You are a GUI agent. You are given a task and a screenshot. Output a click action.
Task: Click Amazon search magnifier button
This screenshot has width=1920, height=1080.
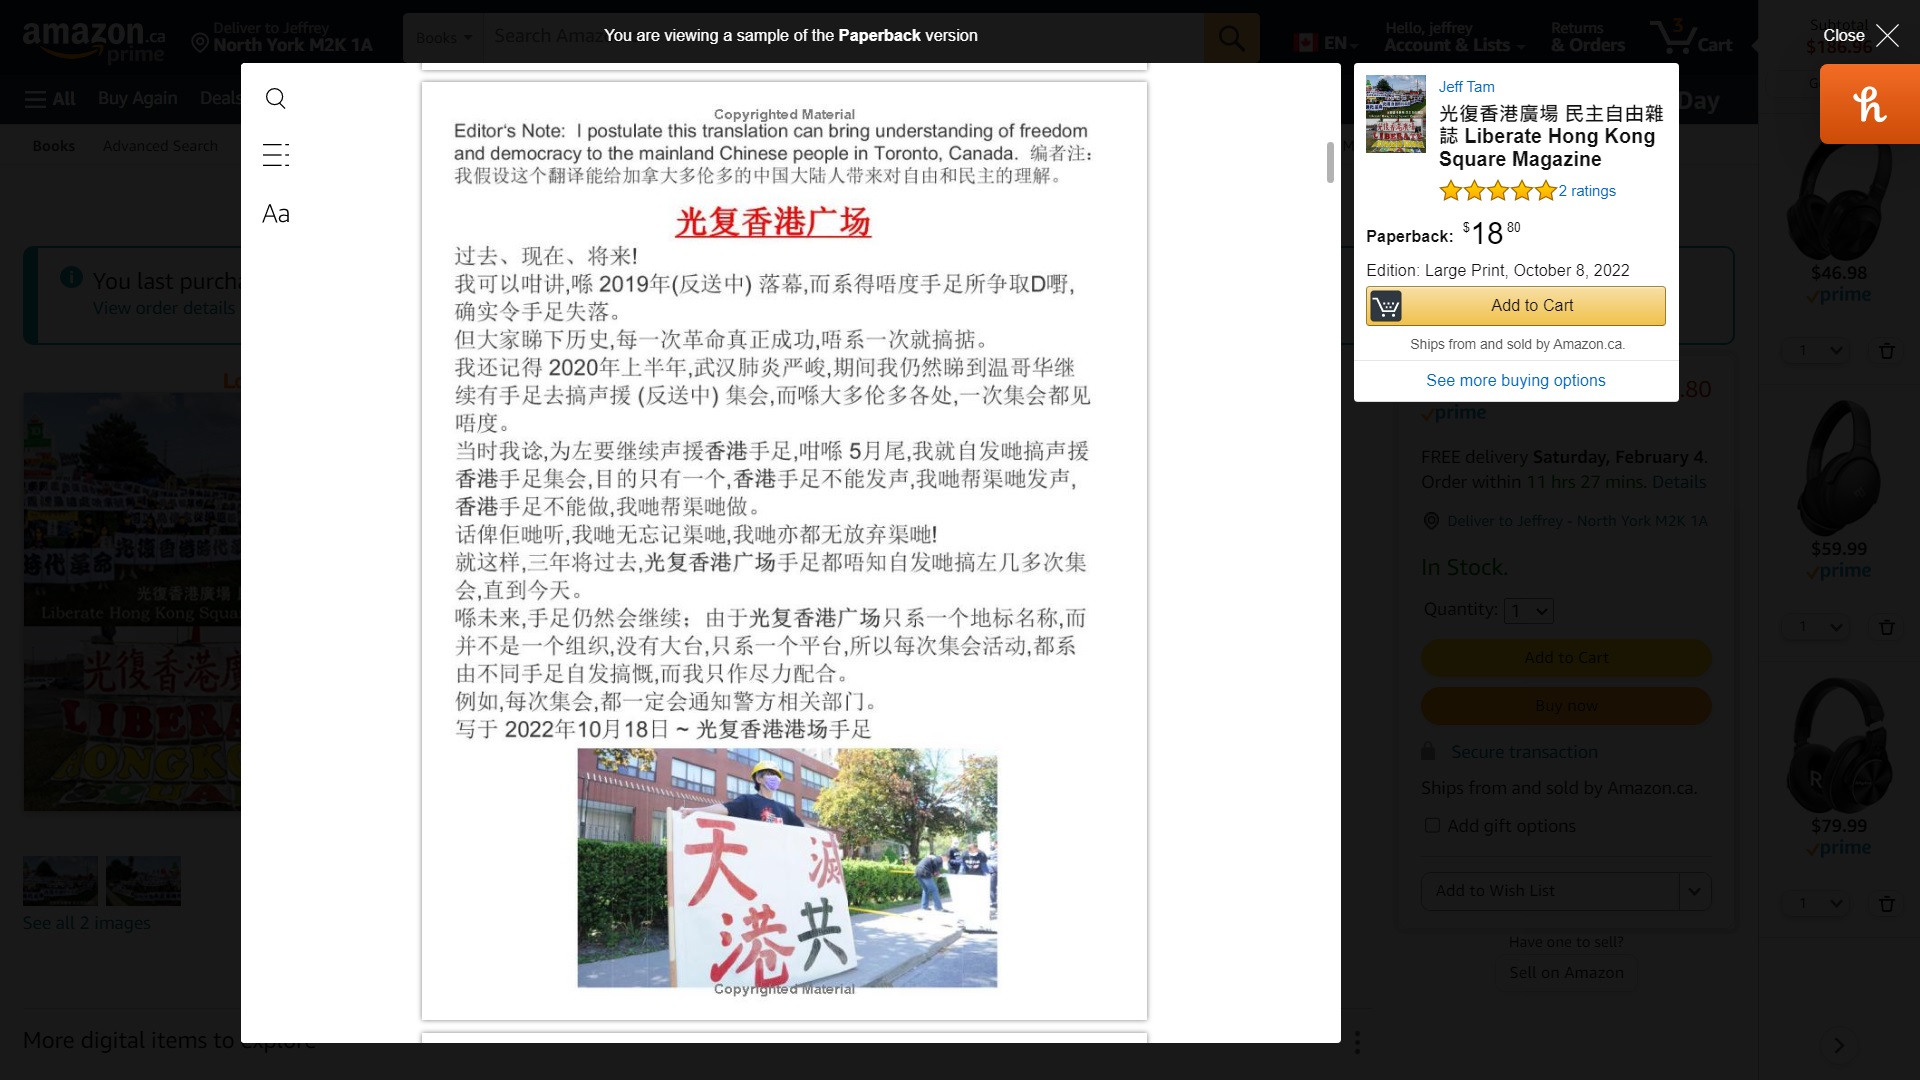click(x=1231, y=39)
